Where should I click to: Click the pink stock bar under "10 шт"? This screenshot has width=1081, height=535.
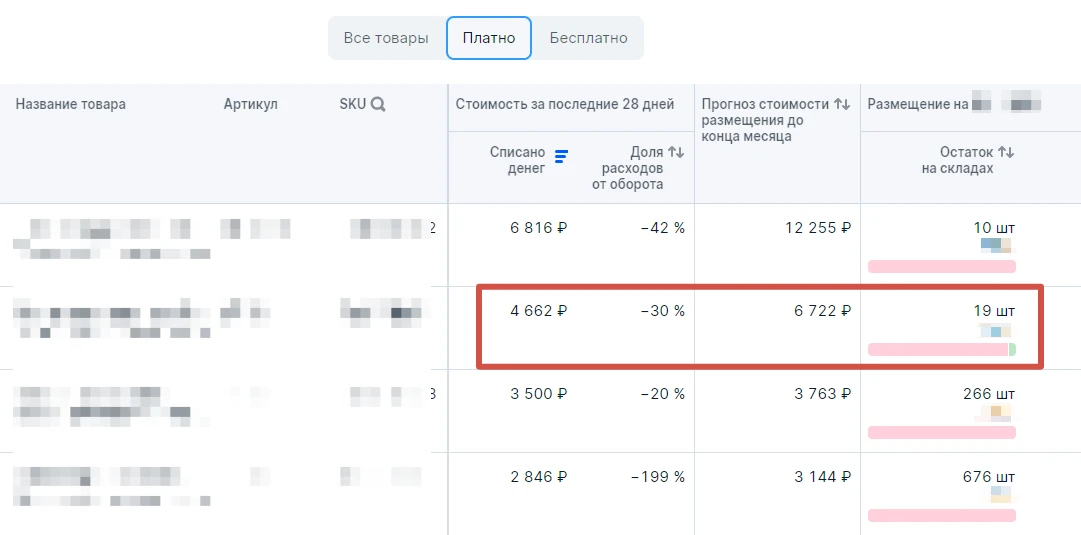tap(941, 266)
